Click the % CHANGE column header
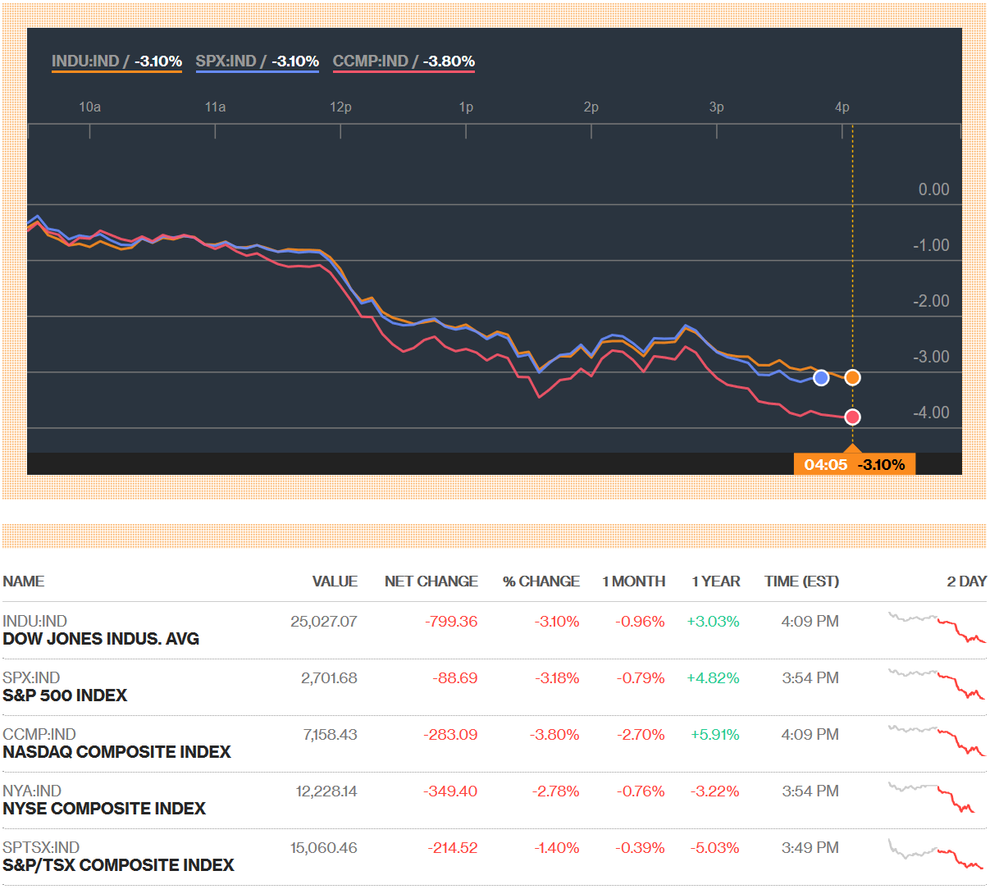The image size is (999, 889). [541, 582]
